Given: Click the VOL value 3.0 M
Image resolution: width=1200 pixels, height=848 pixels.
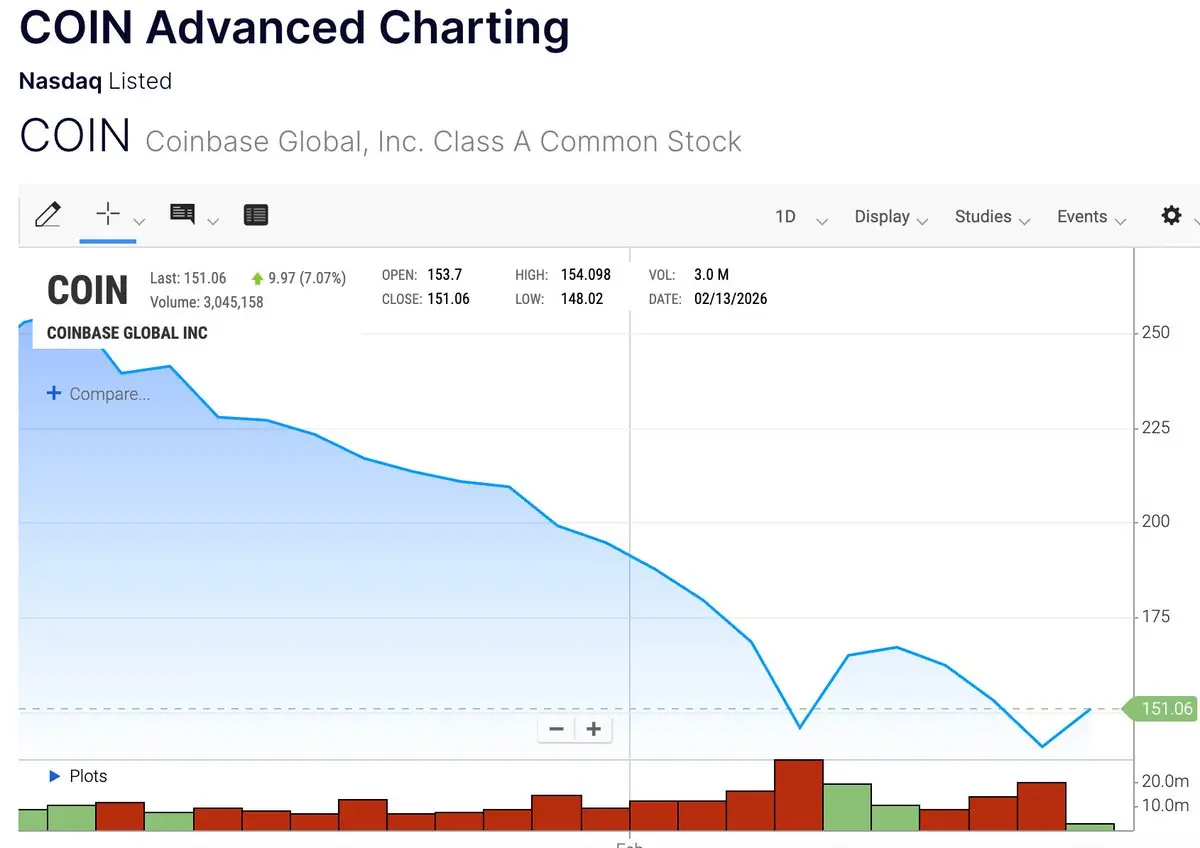Looking at the screenshot, I should [711, 274].
